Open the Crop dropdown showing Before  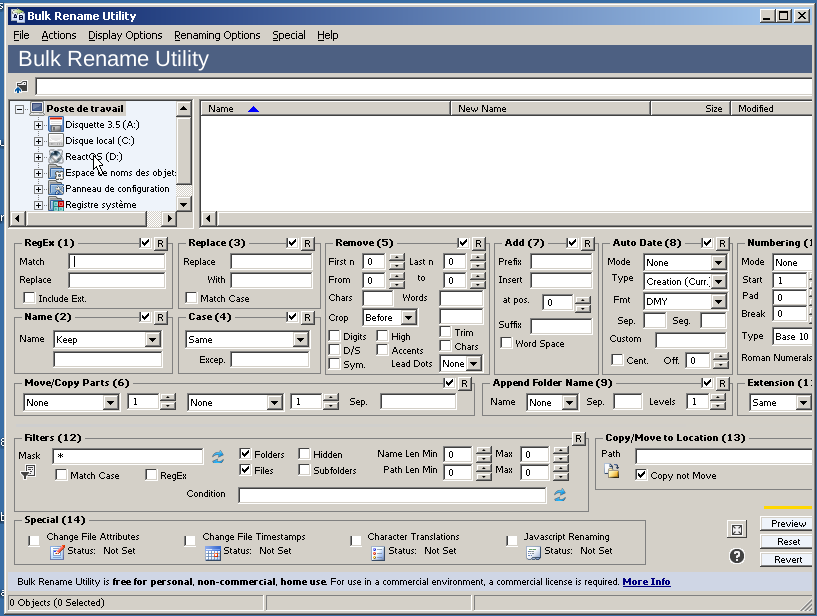[x=409, y=317]
